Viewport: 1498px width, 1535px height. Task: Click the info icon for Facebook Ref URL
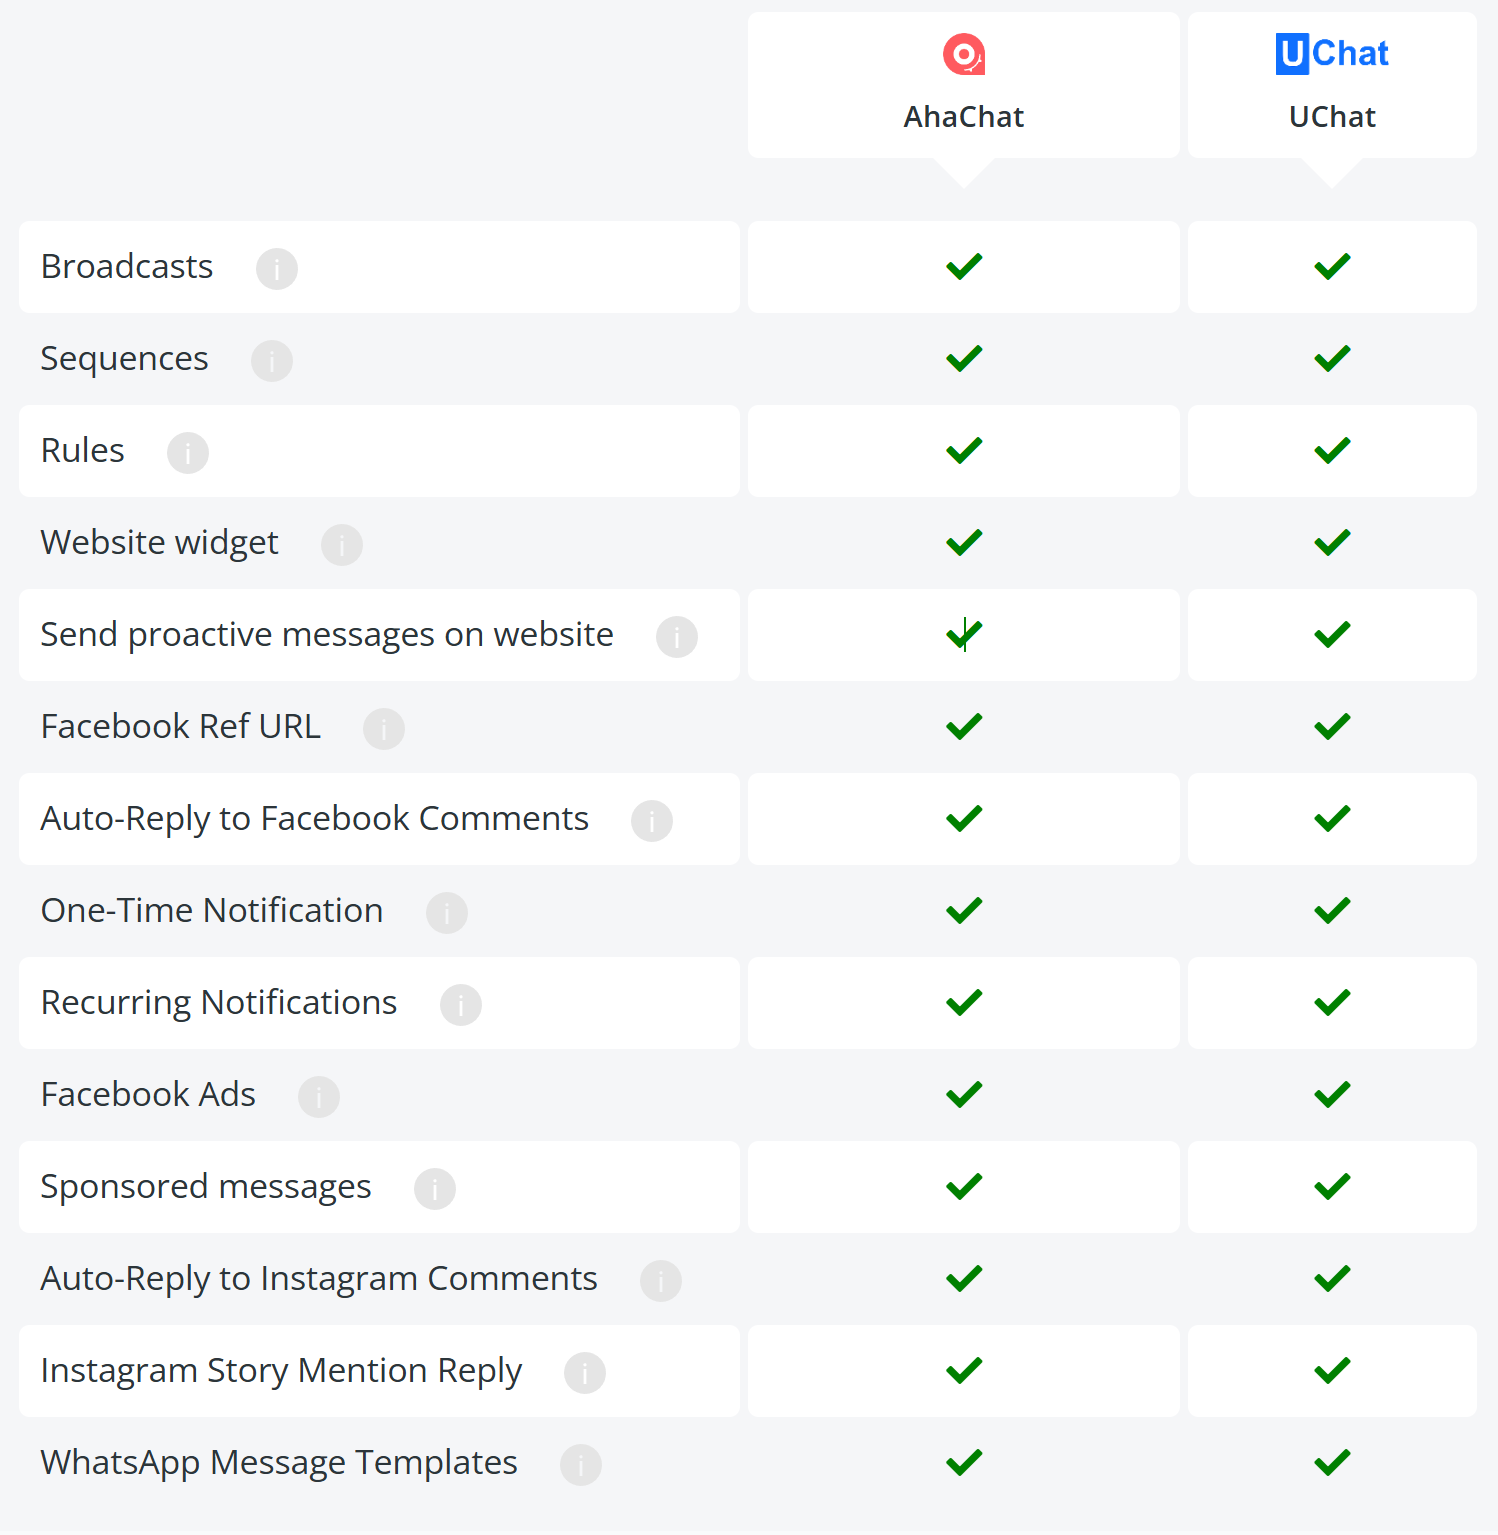click(384, 729)
